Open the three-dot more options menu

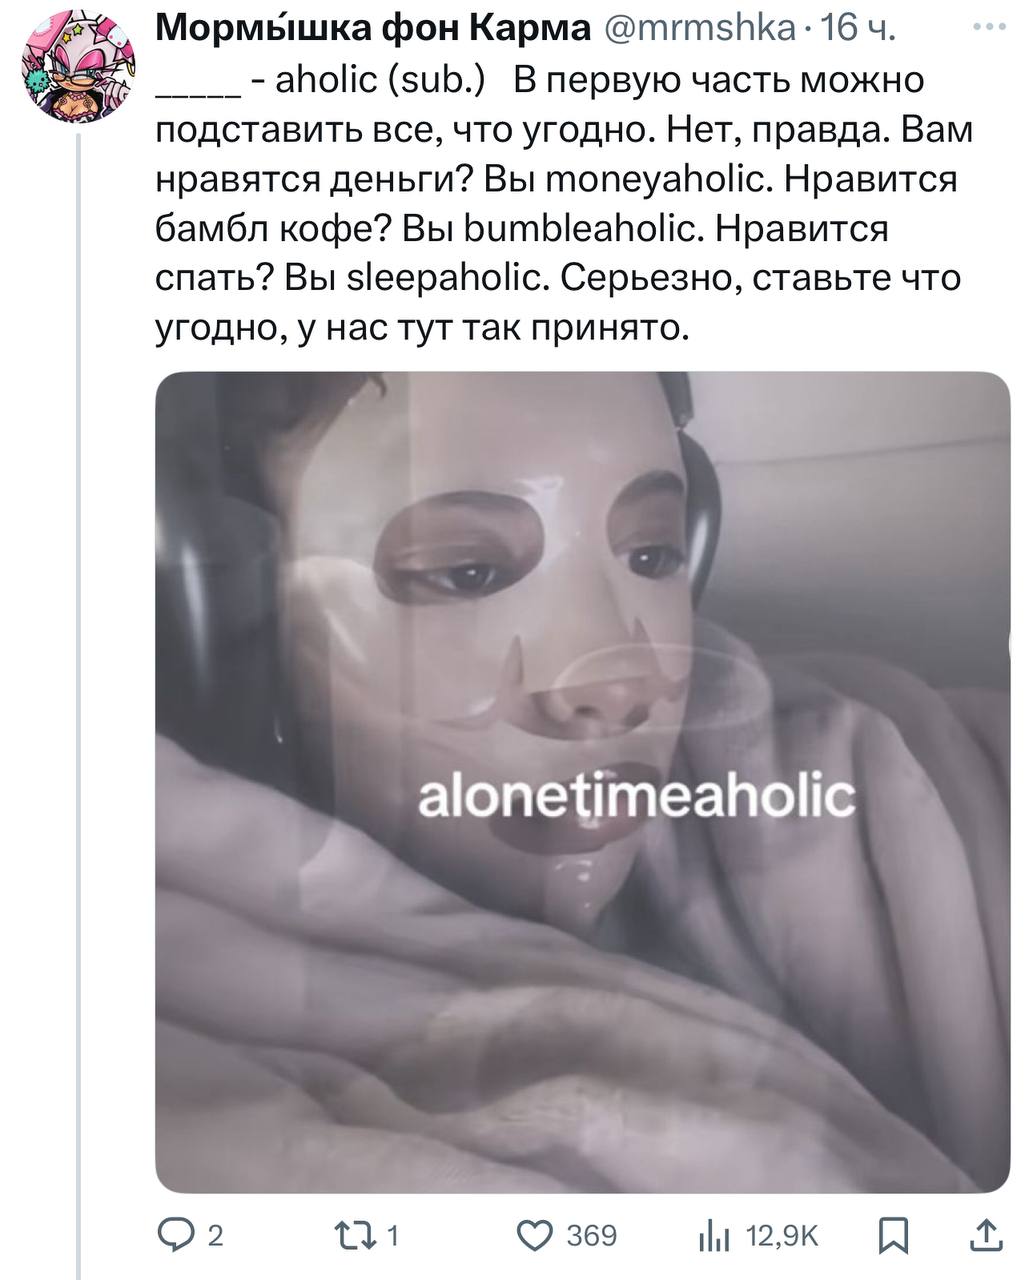pyautogui.click(x=991, y=28)
